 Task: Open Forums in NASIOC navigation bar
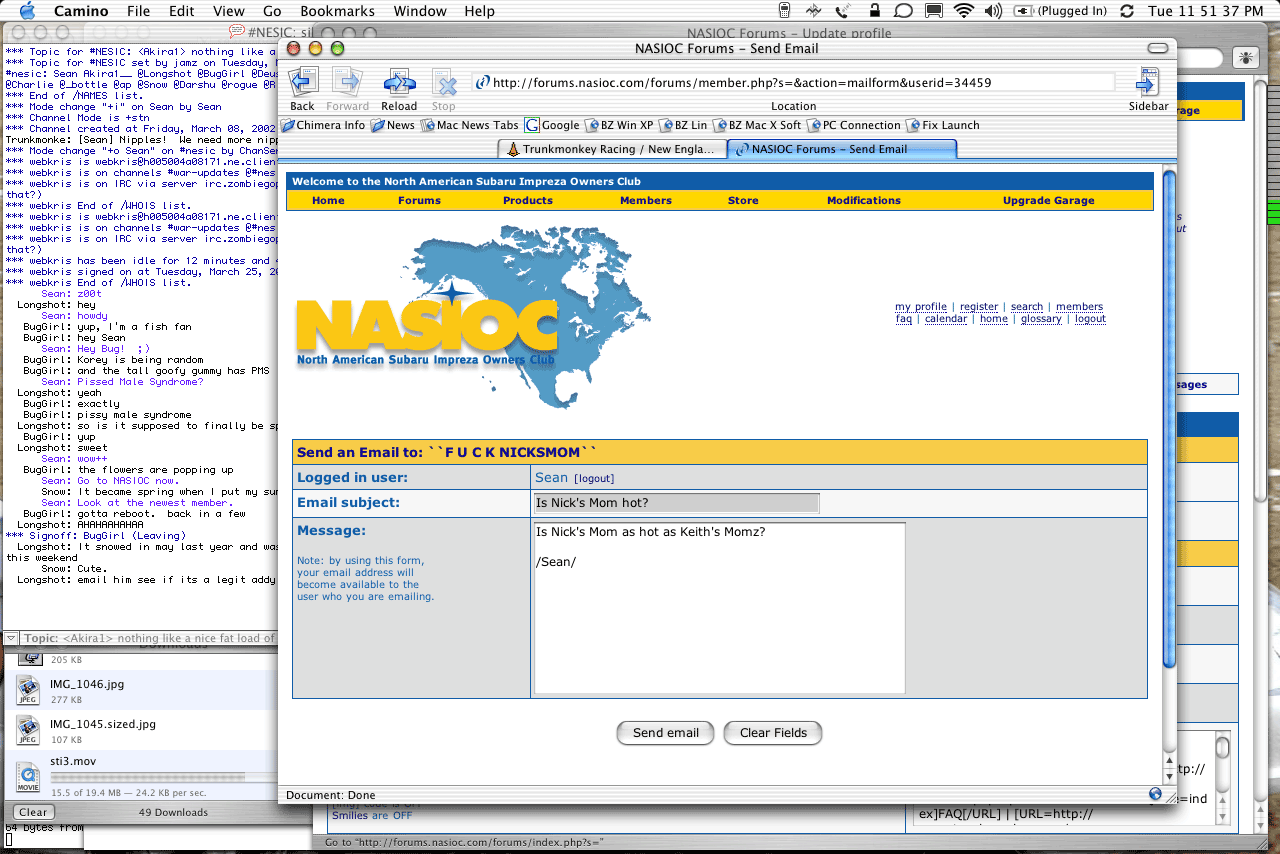419,200
